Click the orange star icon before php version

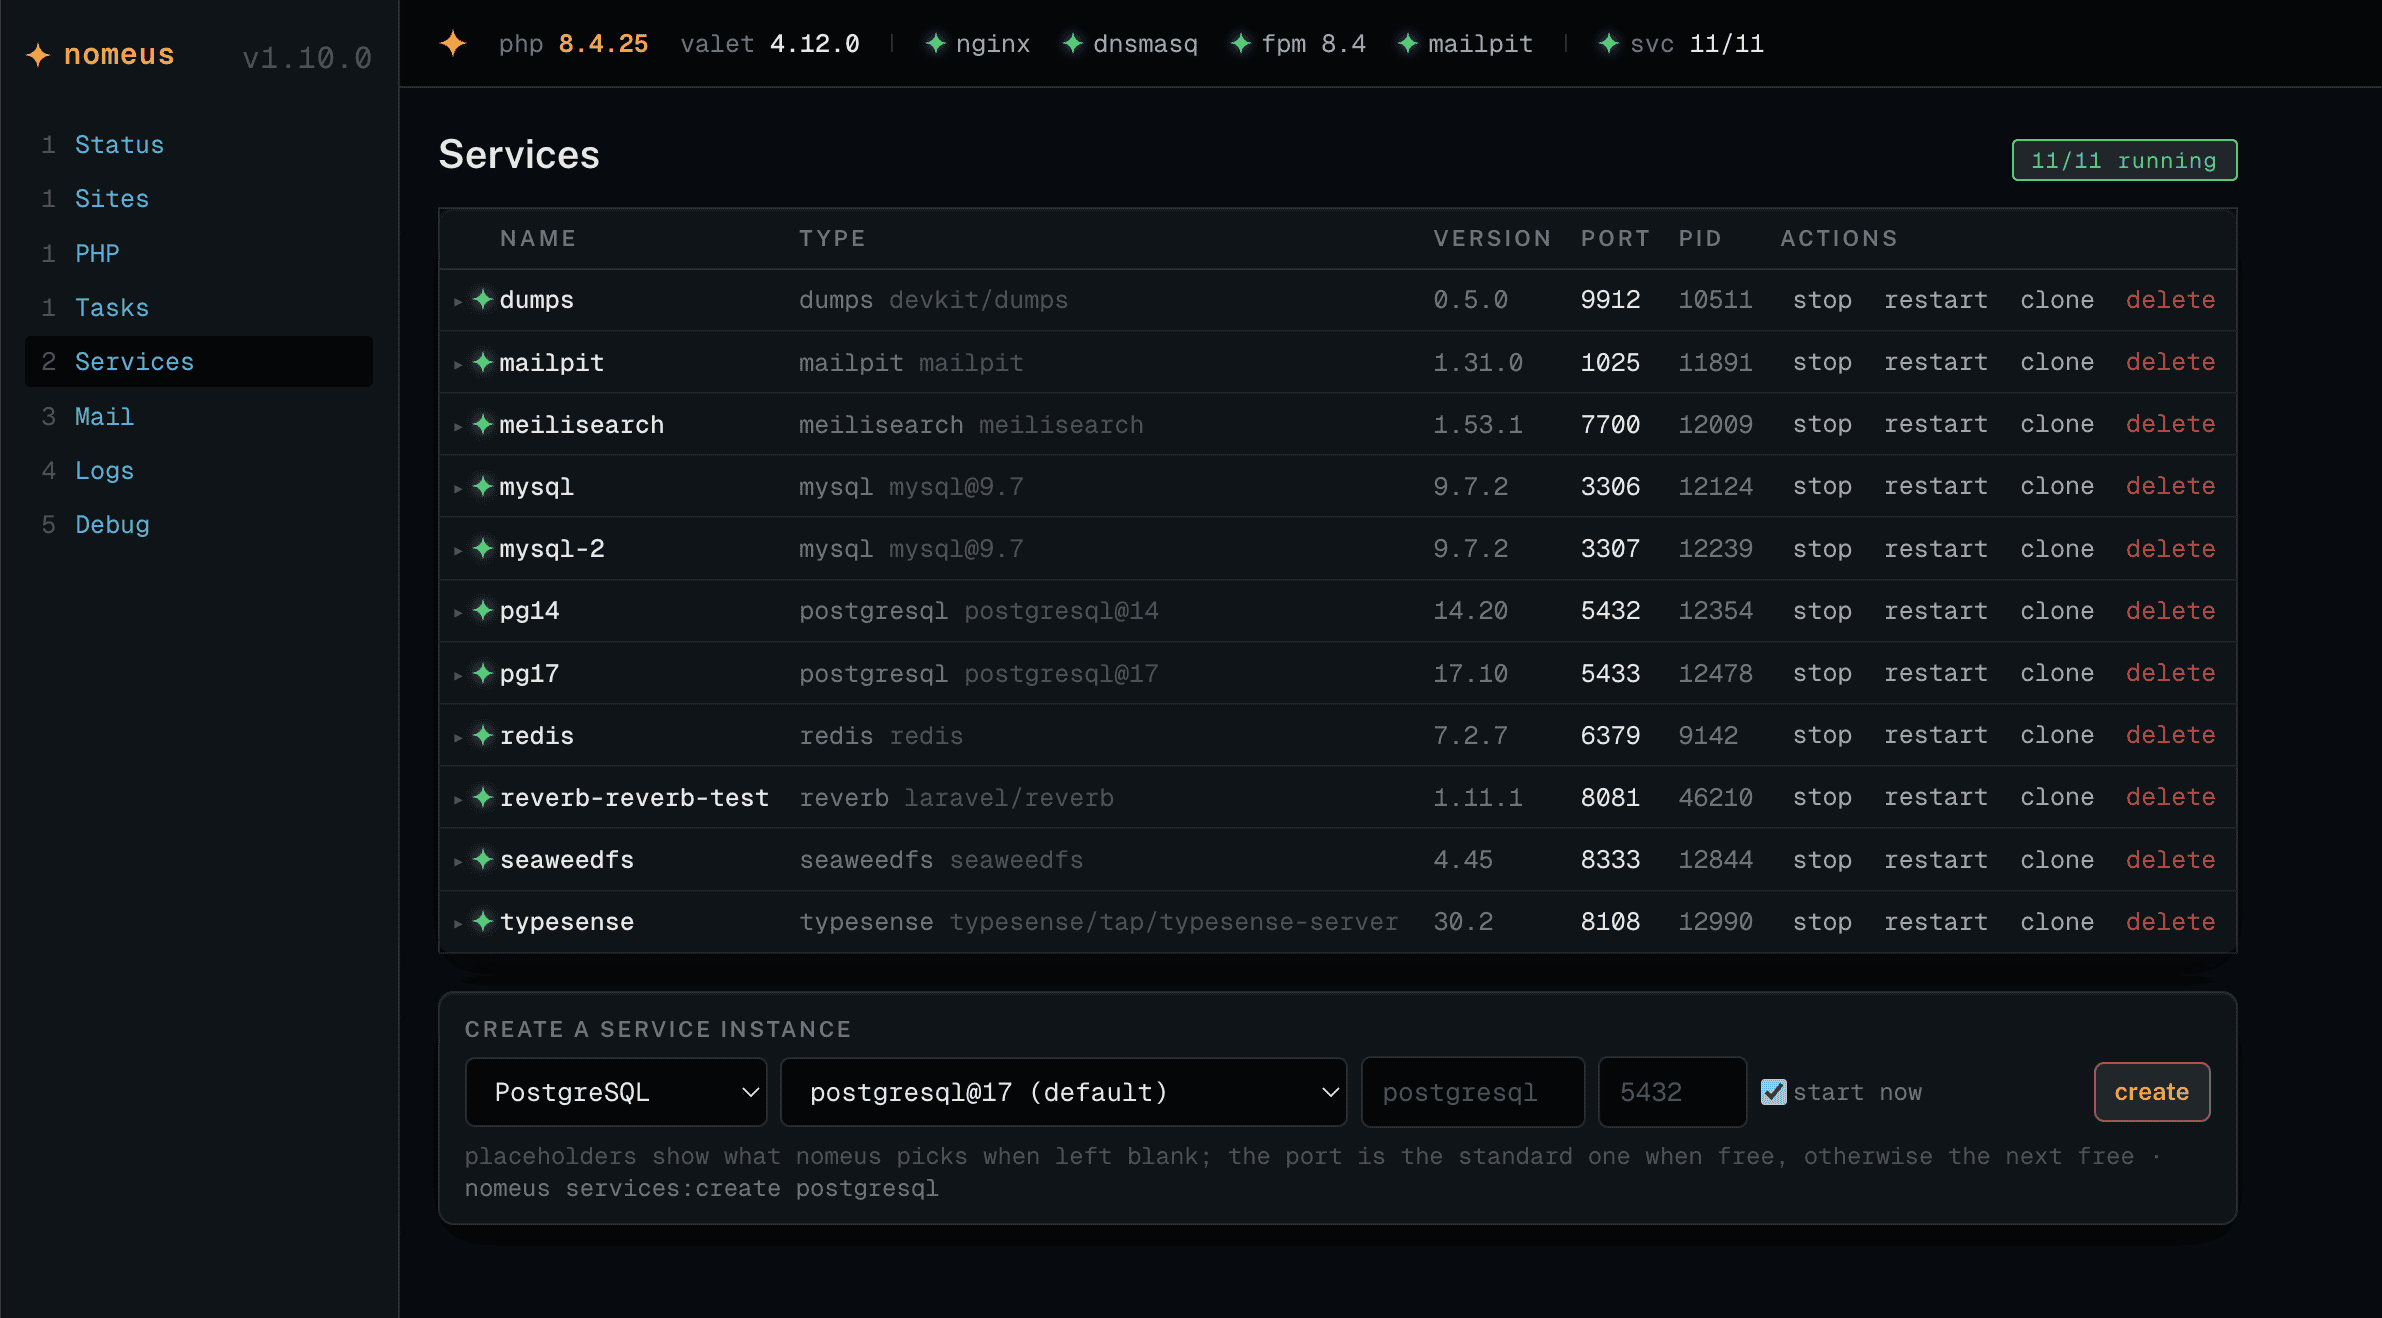point(453,43)
